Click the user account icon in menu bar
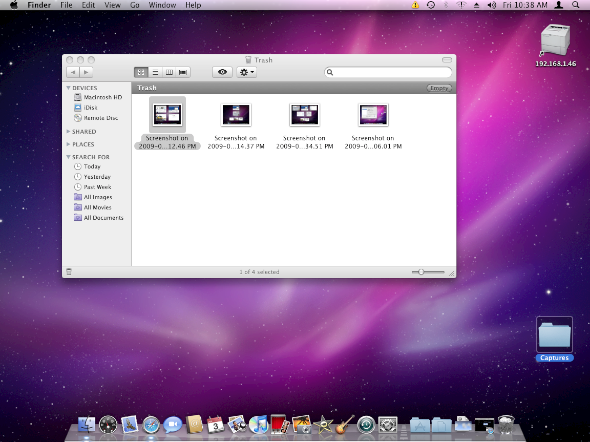Screen dimensions: 590x442 pos(559,5)
